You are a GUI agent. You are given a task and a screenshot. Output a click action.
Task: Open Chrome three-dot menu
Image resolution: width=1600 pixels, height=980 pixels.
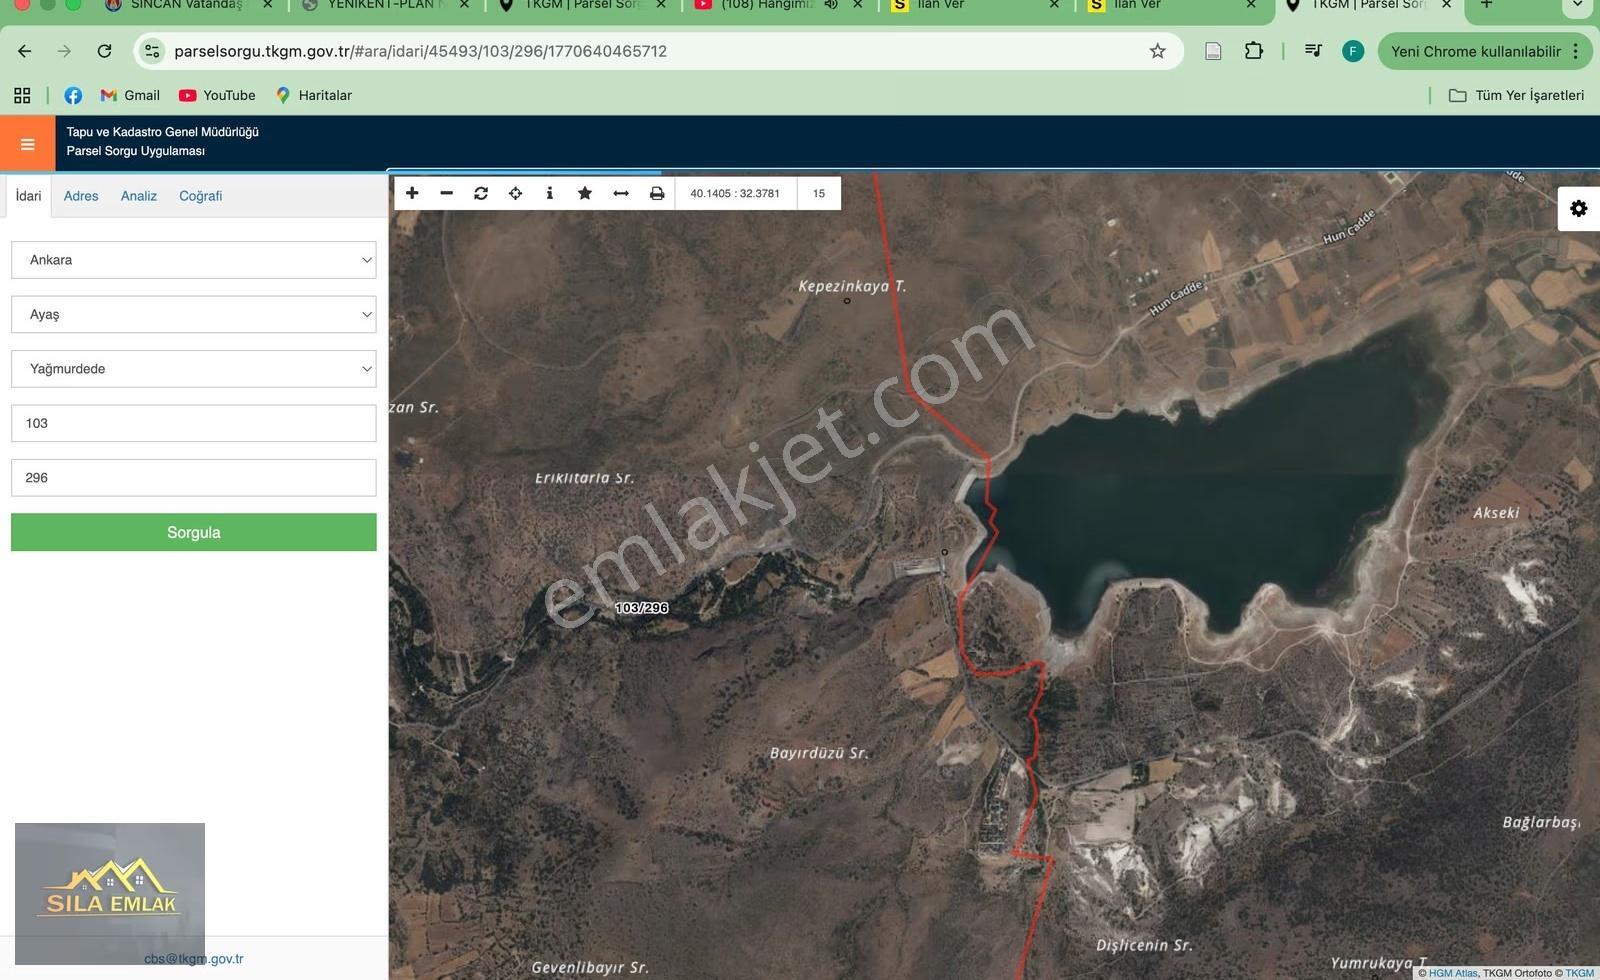click(1576, 51)
